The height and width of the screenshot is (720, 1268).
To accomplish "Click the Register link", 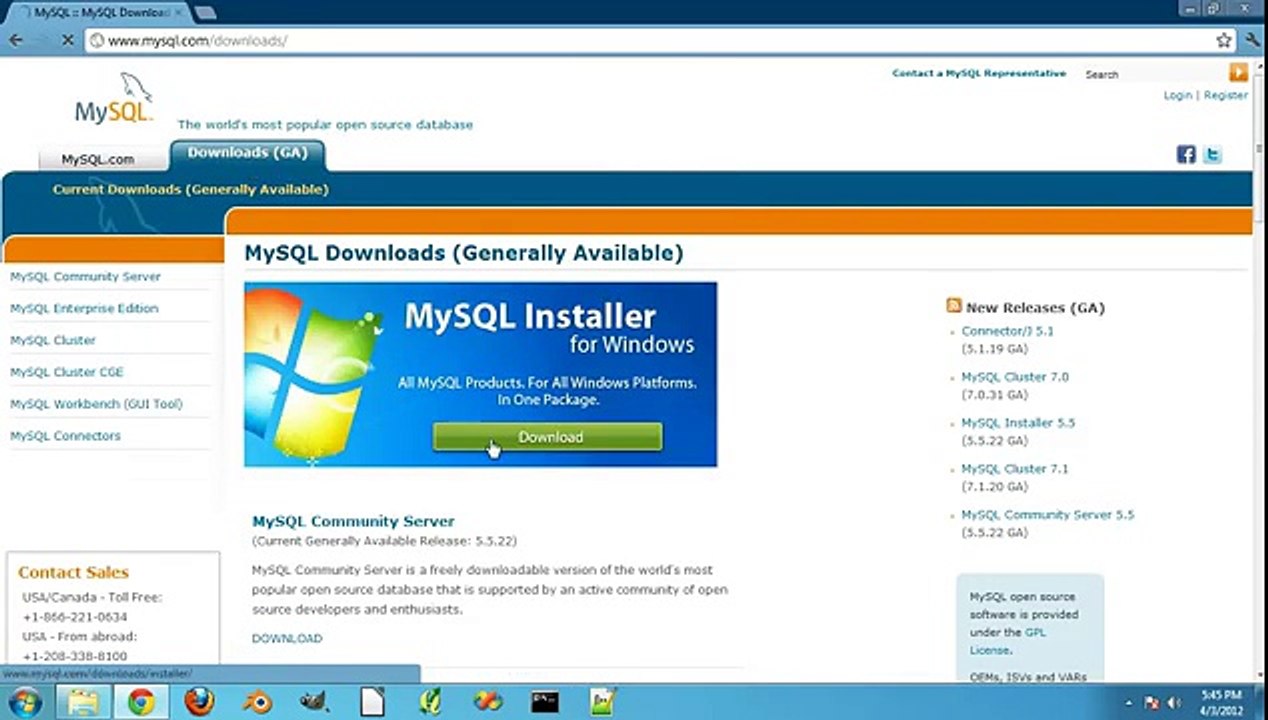I will 1226,95.
